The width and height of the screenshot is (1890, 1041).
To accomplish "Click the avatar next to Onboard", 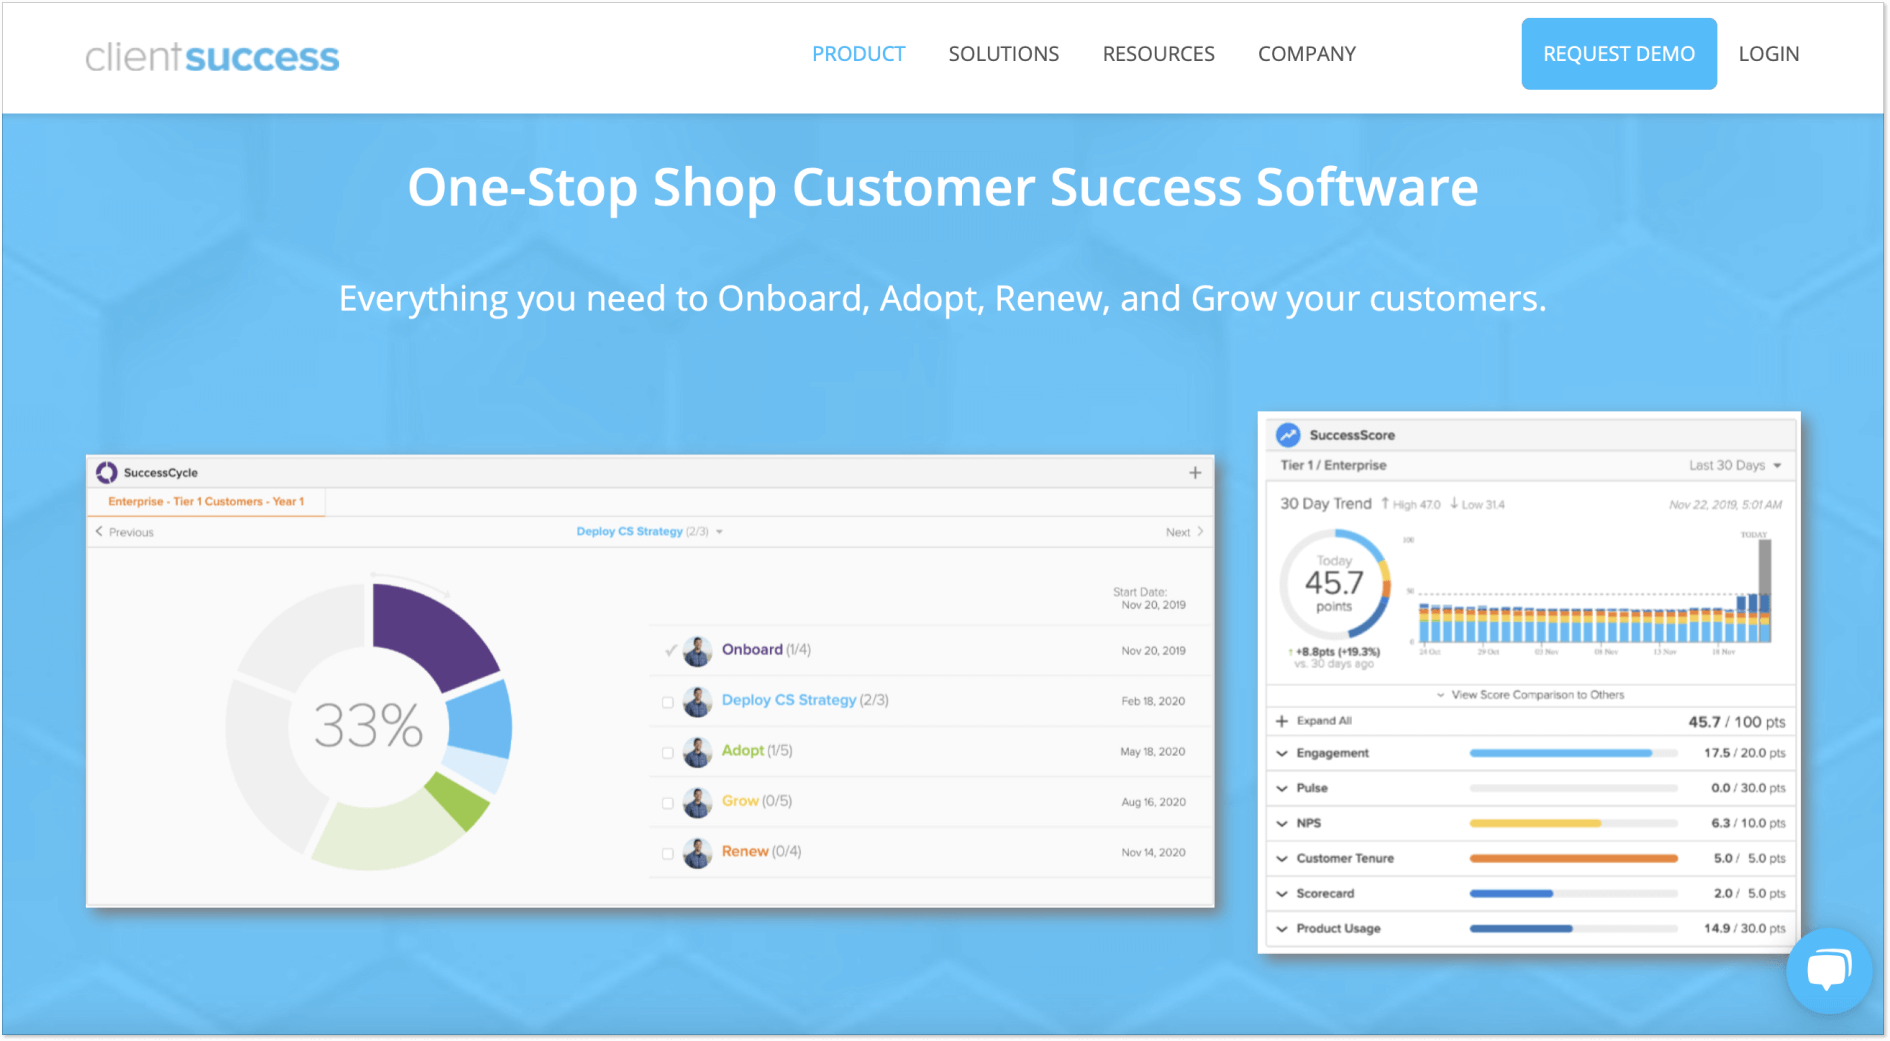I will coord(697,651).
